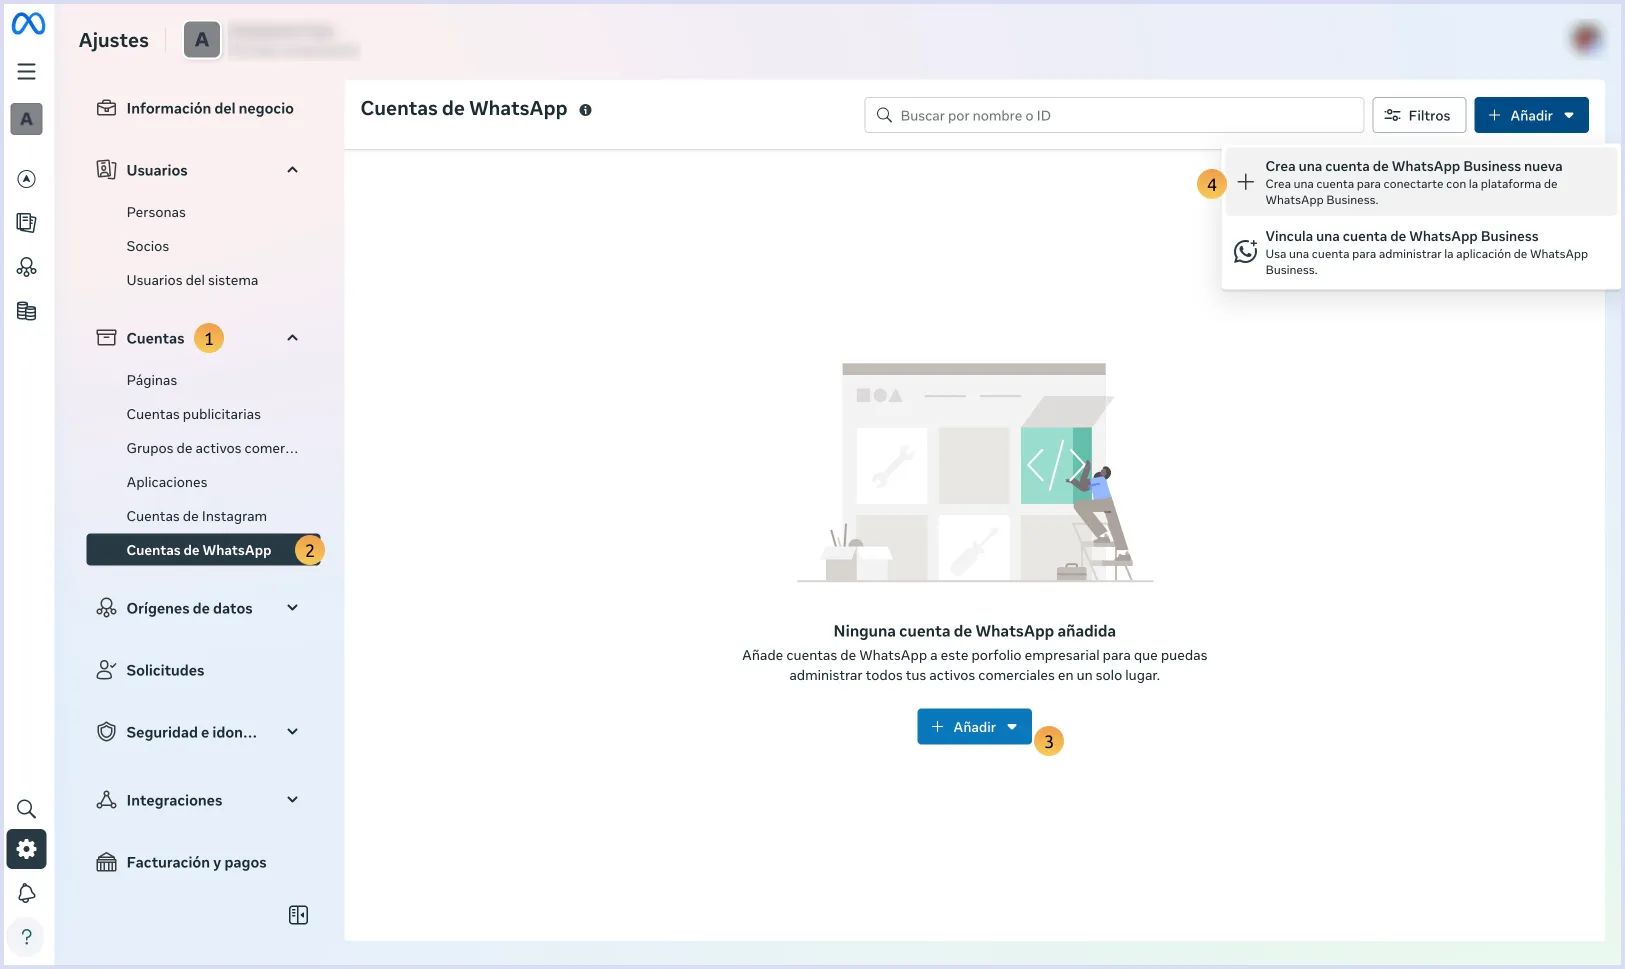Select the settings gear in the left rail

(27, 849)
